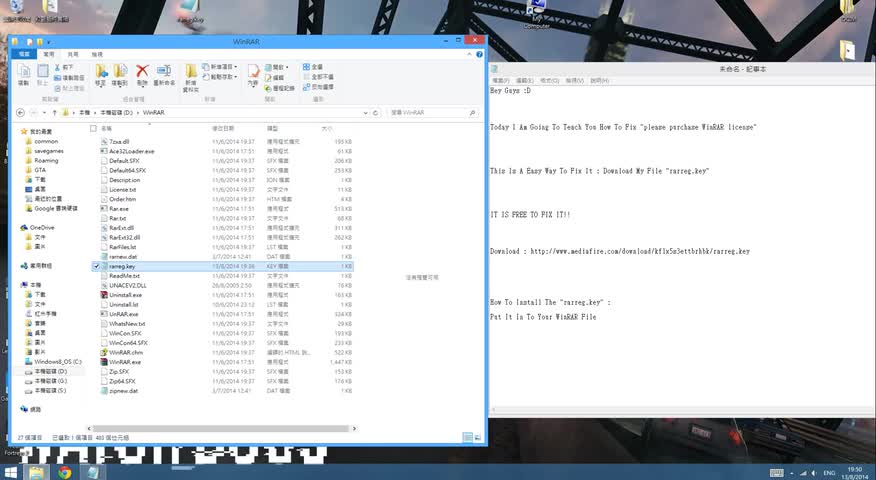Open Notepad Help (H) menu
876x480 pixels.
pos(599,80)
